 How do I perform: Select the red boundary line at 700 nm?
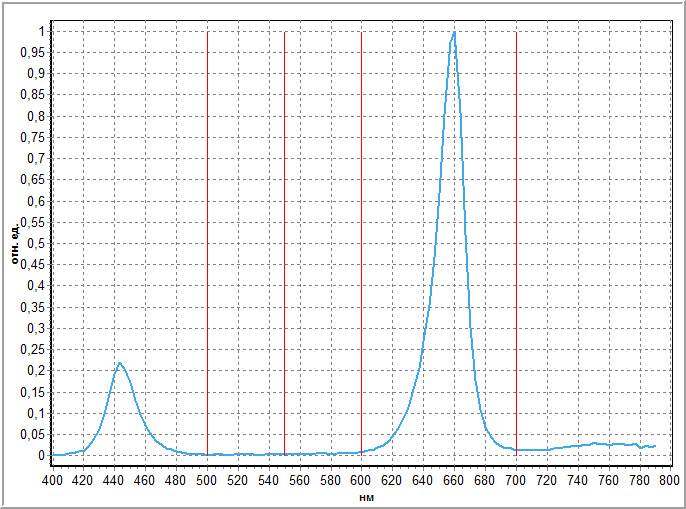point(516,240)
